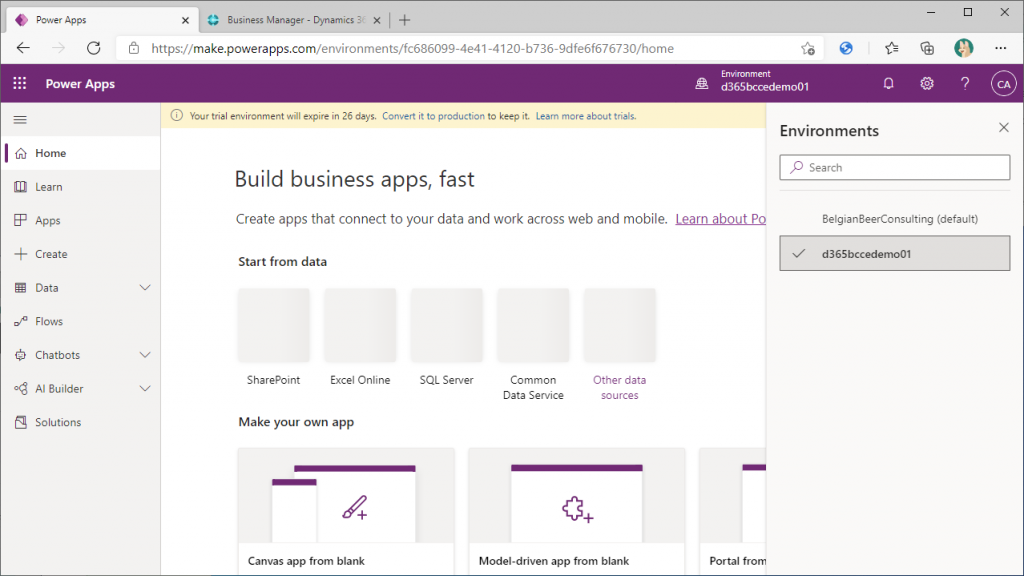Open Apps in the navigation
The image size is (1024, 576).
point(81,220)
